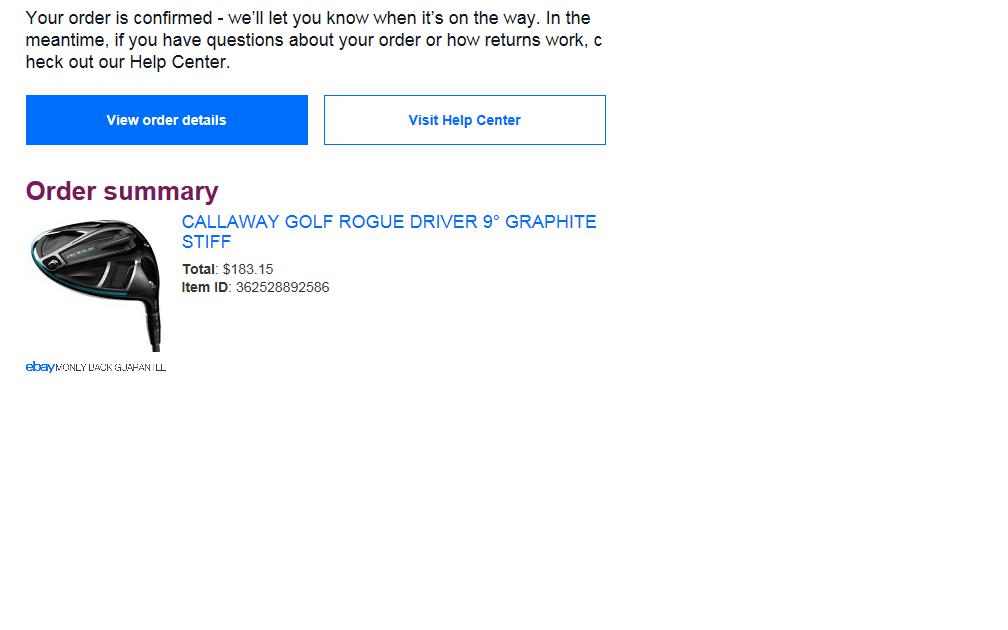1008x630 pixels.
Task: Click the driver shaft in the product image
Action: pyautogui.click(x=153, y=325)
